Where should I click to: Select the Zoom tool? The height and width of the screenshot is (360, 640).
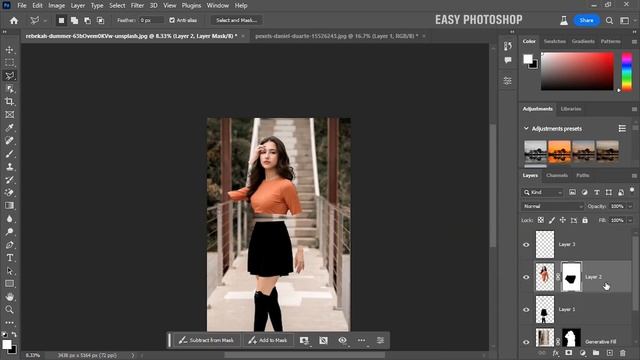tap(9, 310)
